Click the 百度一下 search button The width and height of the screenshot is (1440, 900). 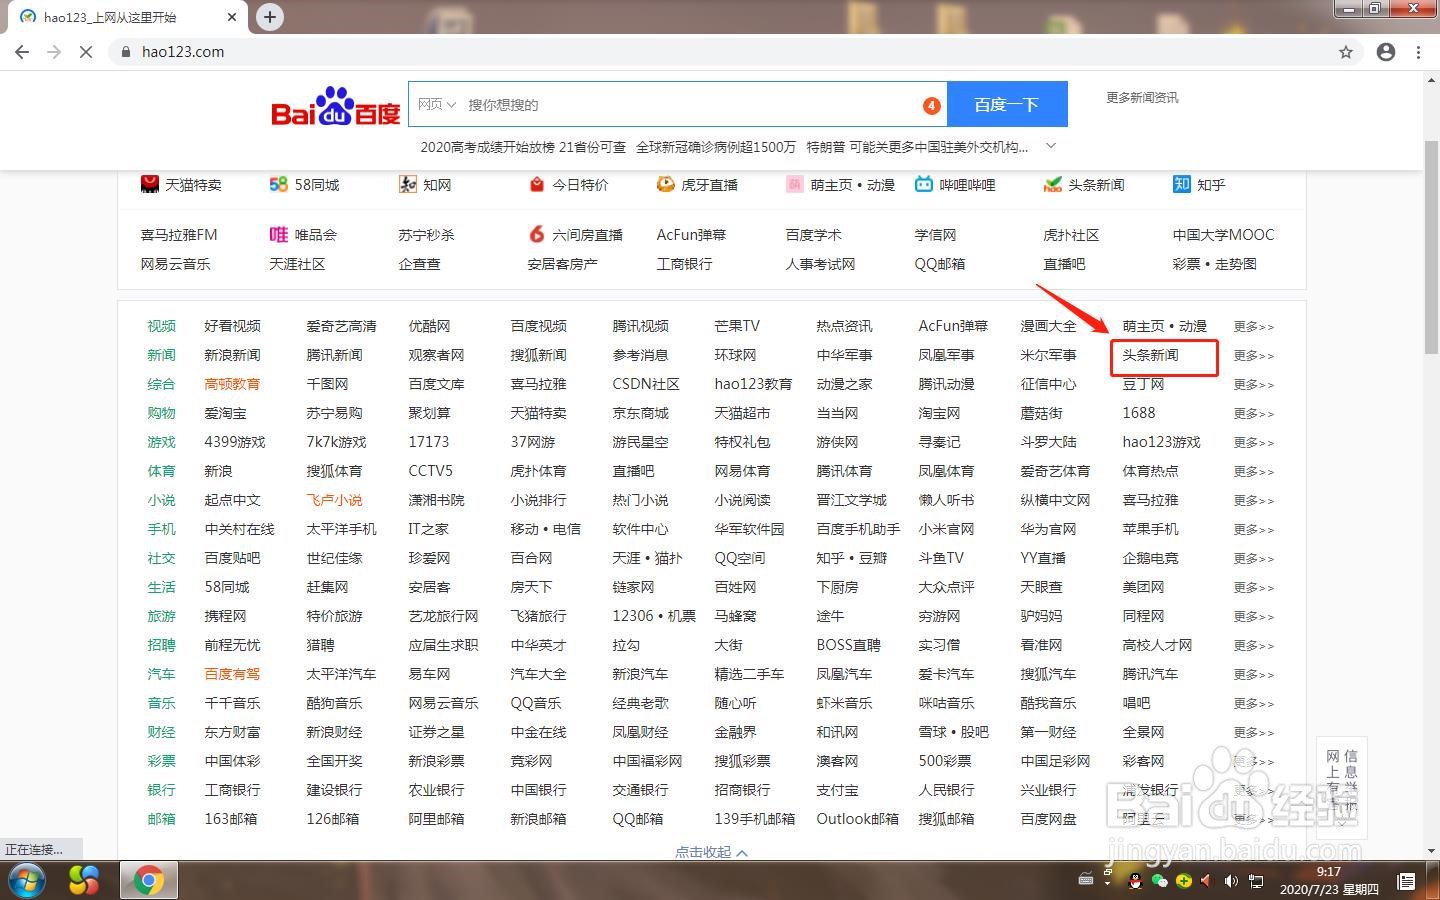coord(1007,104)
